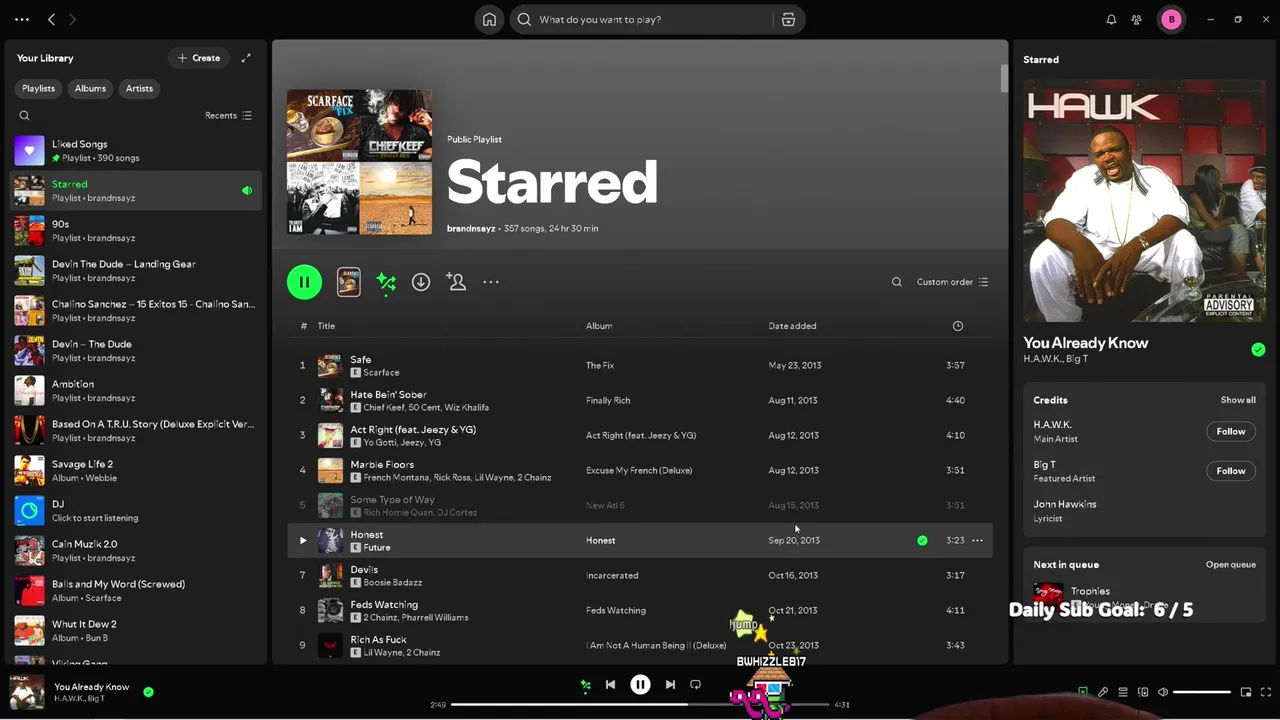Open the Starred playlist cover image
Viewport: 1280px width, 720px height.
pyautogui.click(x=359, y=162)
